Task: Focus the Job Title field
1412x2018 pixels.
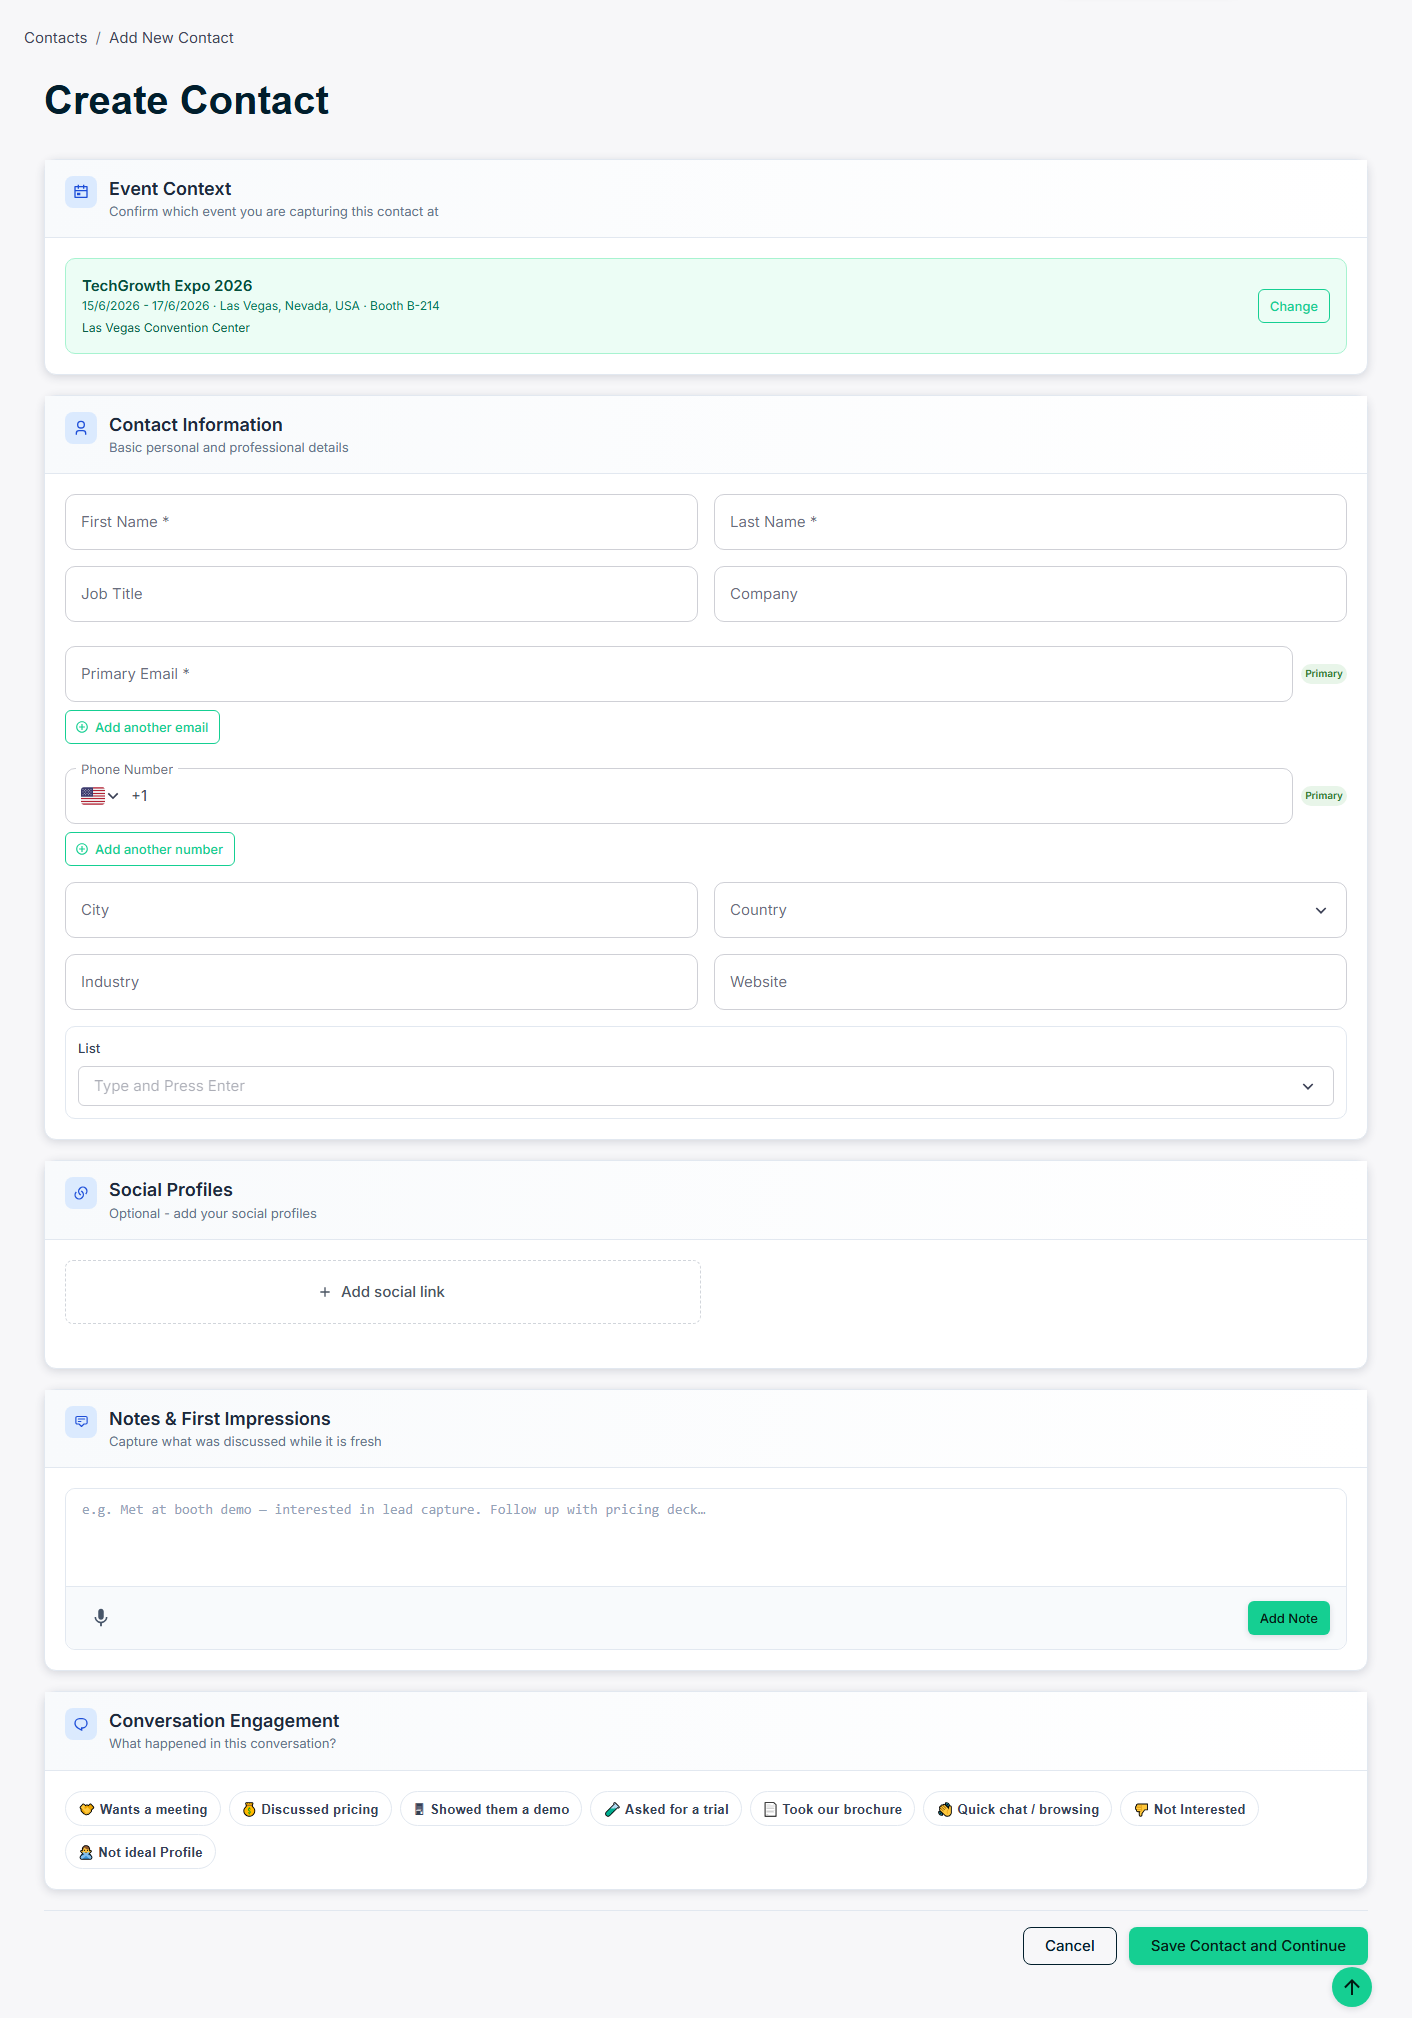Action: click(381, 594)
